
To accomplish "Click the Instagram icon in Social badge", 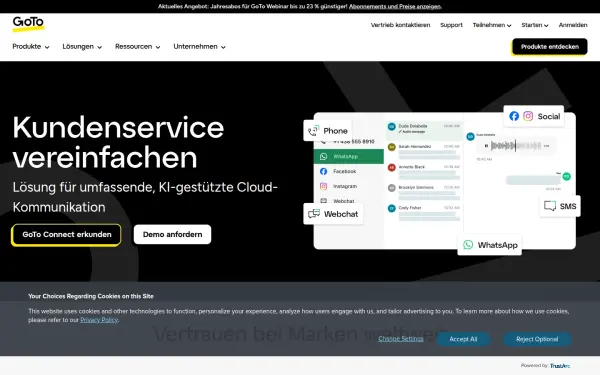I will [x=528, y=116].
